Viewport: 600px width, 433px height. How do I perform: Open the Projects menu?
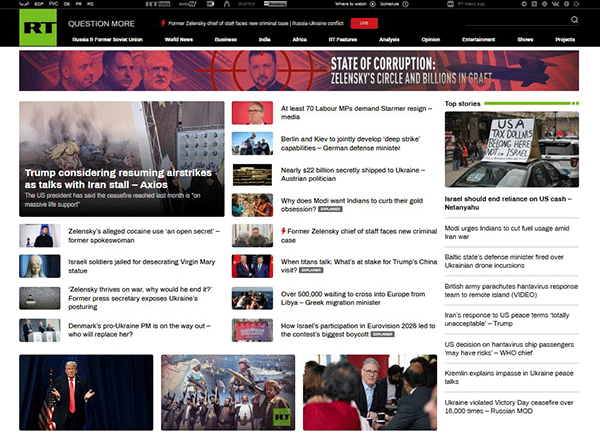565,39
